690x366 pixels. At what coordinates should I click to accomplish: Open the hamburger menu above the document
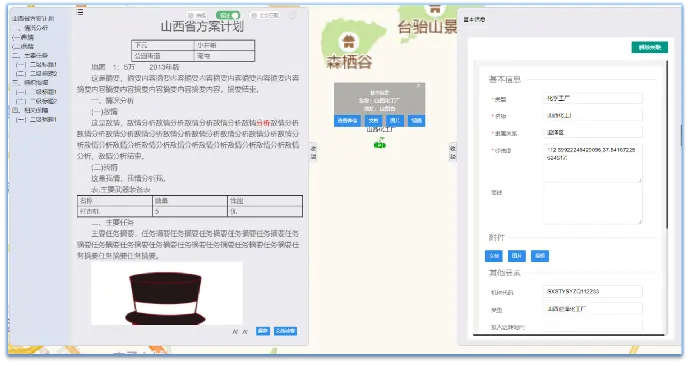coord(80,12)
